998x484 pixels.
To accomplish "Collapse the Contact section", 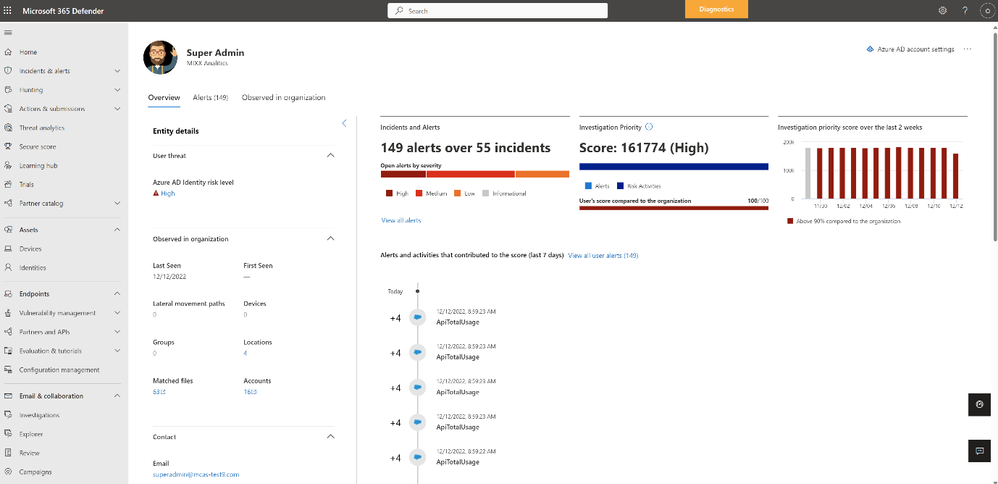I will pos(330,437).
